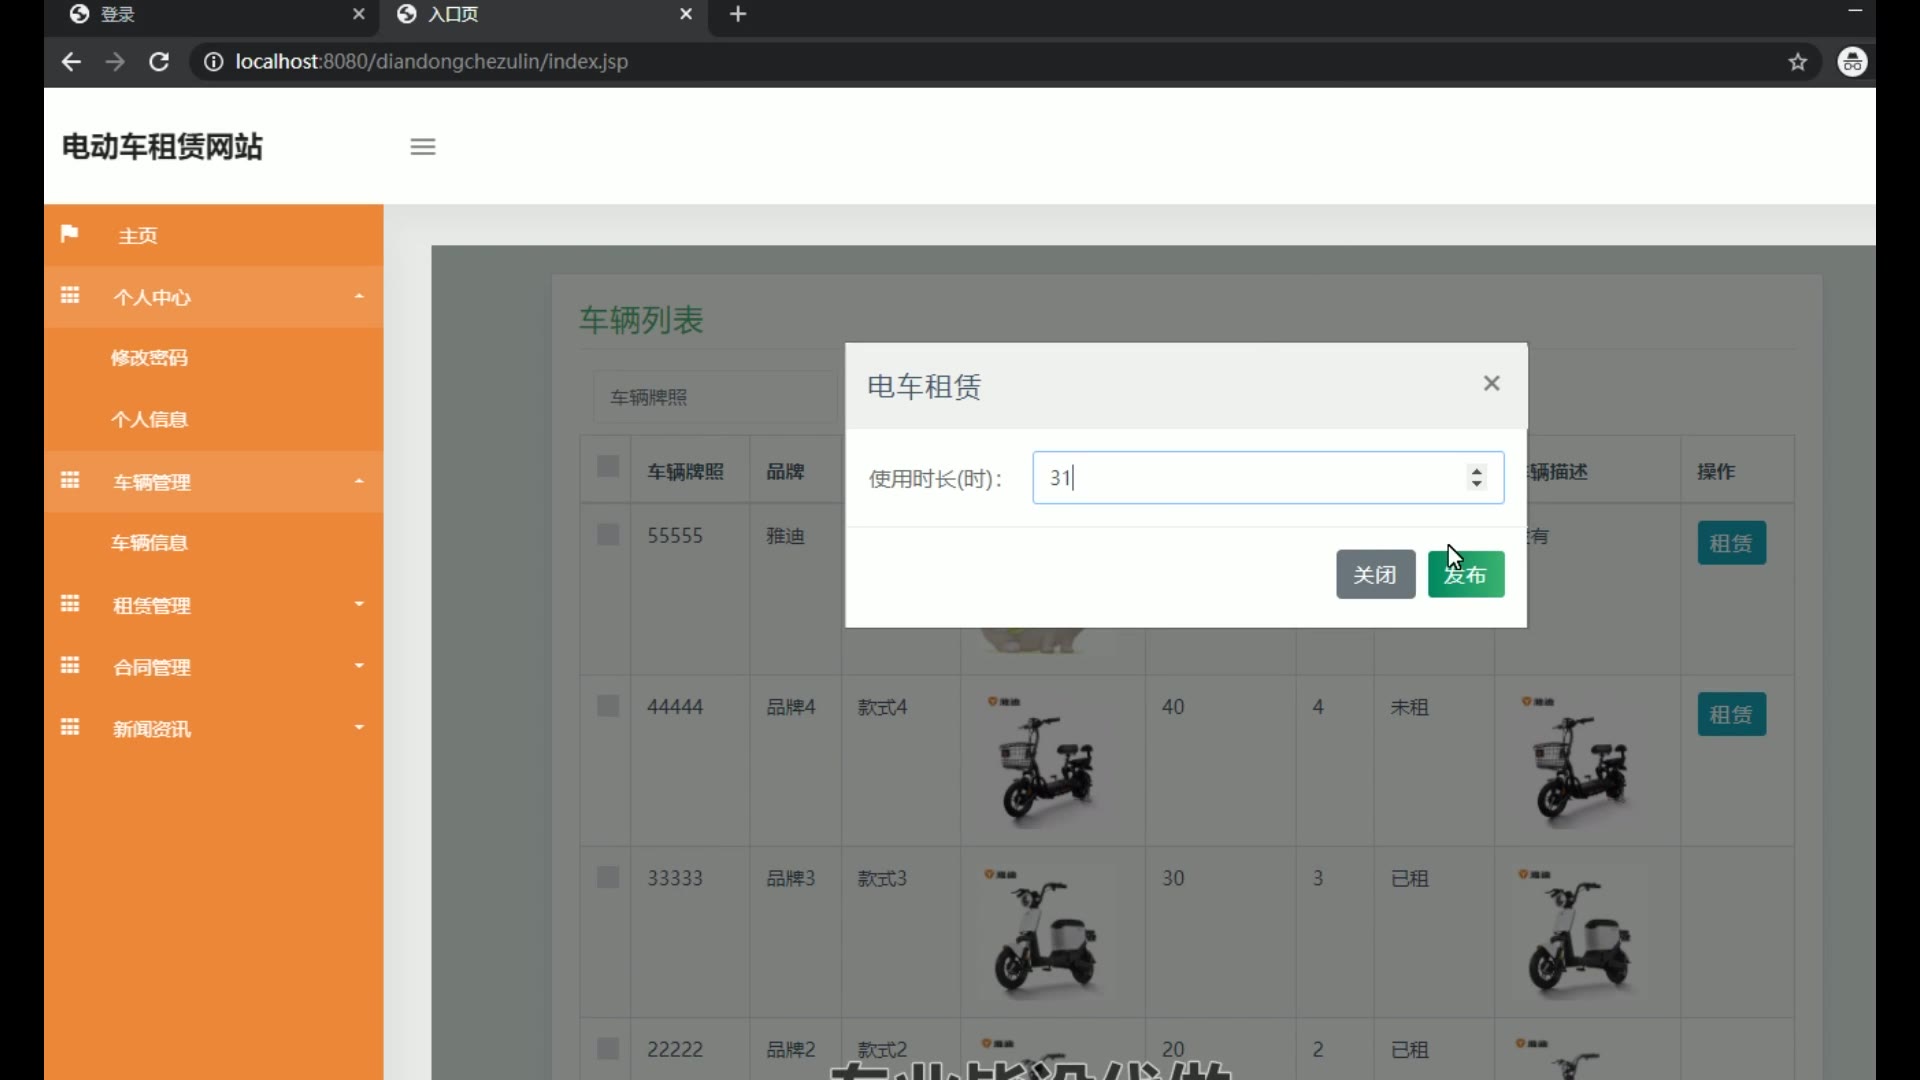The image size is (1920, 1080).
Task: Collapse the 车辆管理 sidebar section arrow
Action: 359,482
